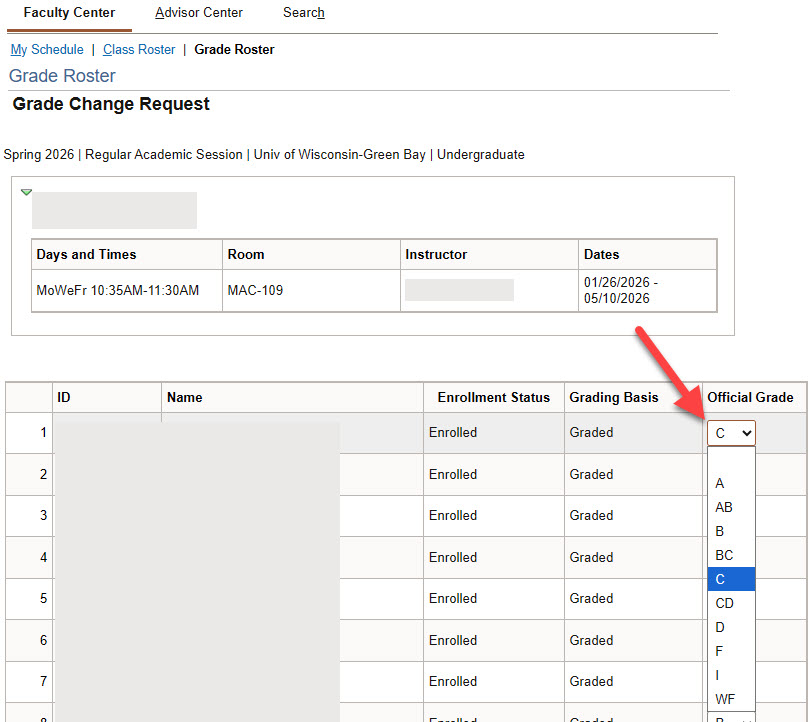812x722 pixels.
Task: Choose grade AB from the dropdown list
Action: [731, 507]
